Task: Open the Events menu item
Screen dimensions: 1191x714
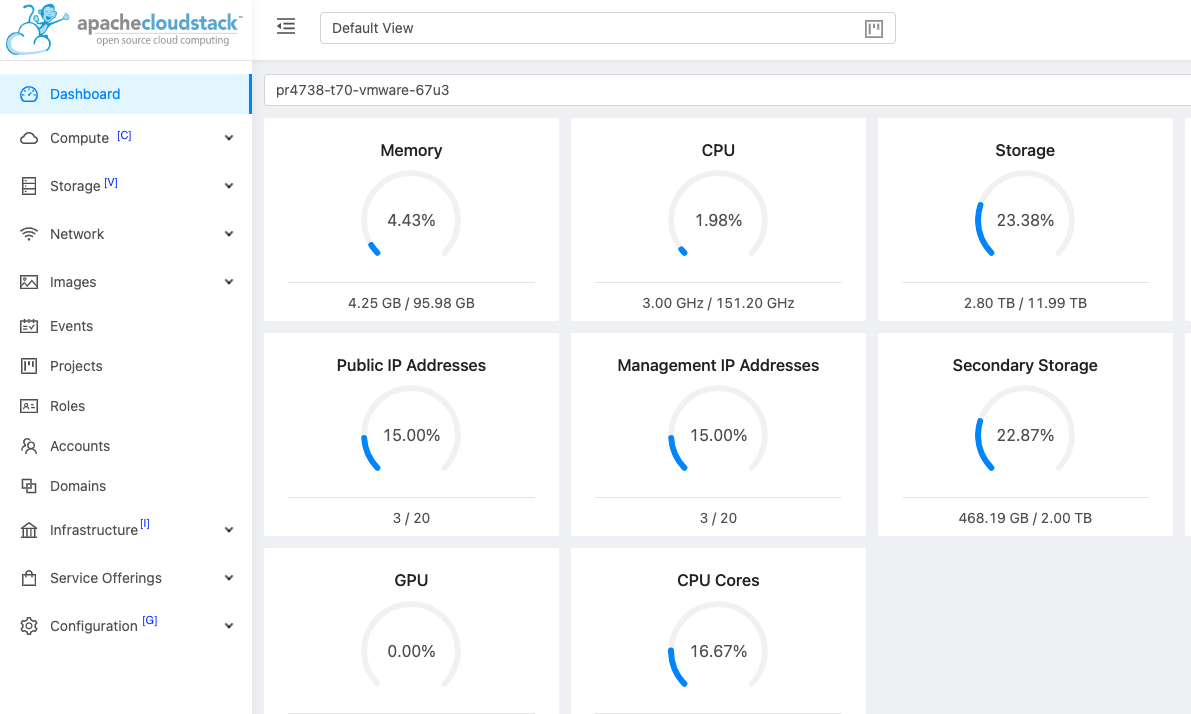Action: coord(126,326)
